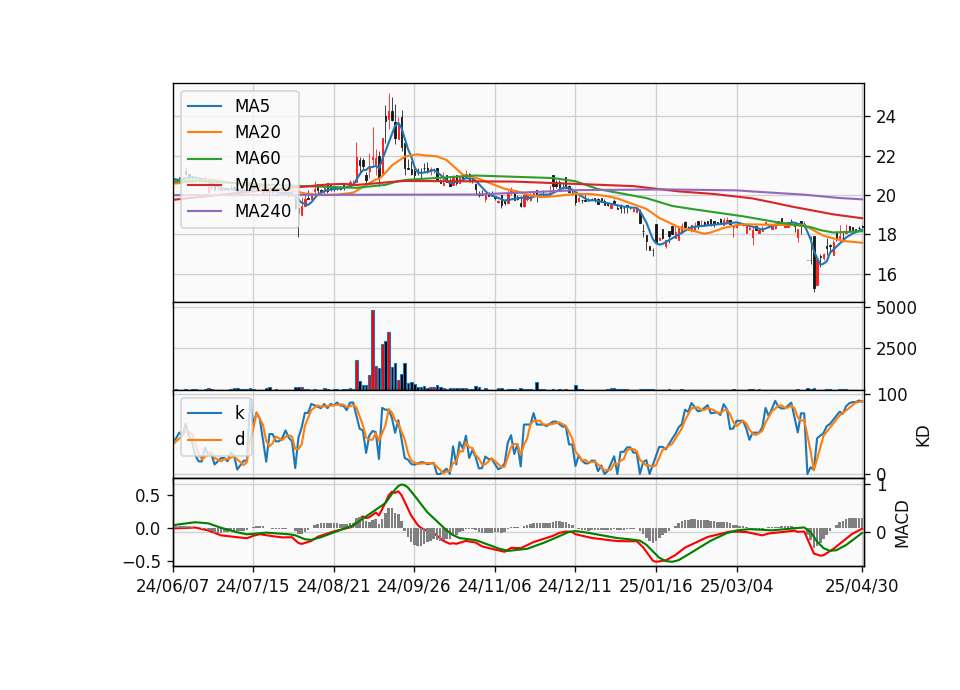Click the price axis value 22

click(x=886, y=157)
